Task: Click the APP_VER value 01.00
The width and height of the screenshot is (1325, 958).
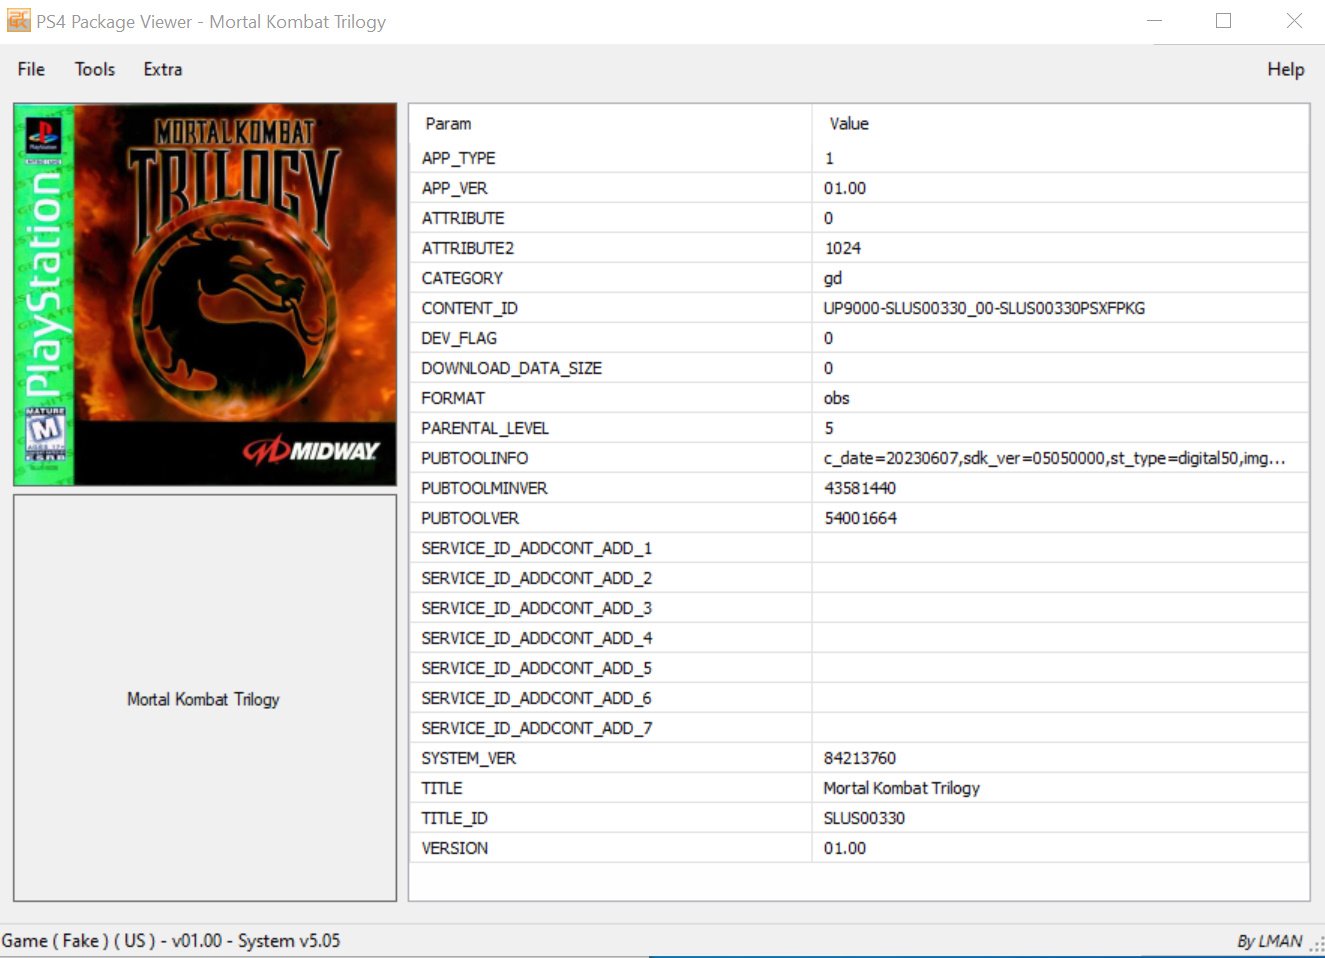Action: click(845, 188)
